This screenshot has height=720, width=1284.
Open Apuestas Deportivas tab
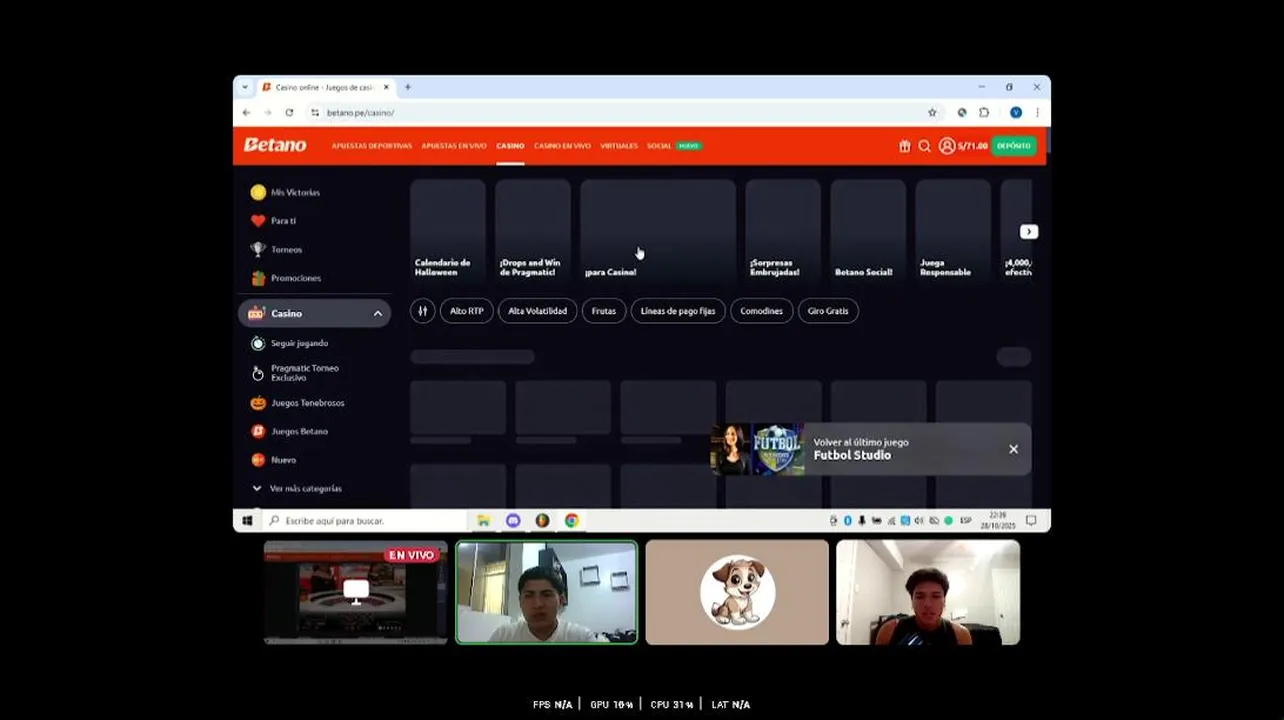(x=372, y=146)
